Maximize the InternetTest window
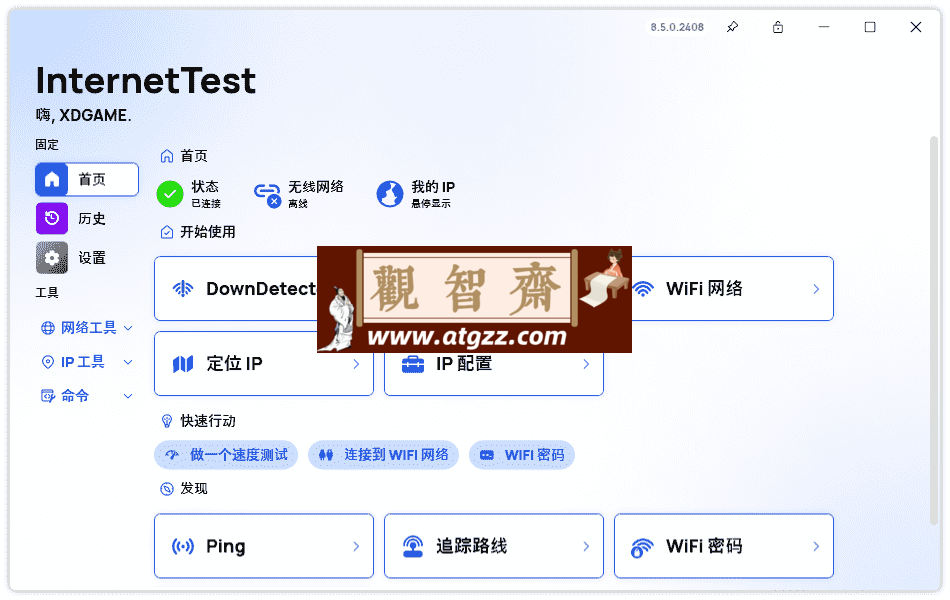The image size is (950, 600). [x=870, y=27]
